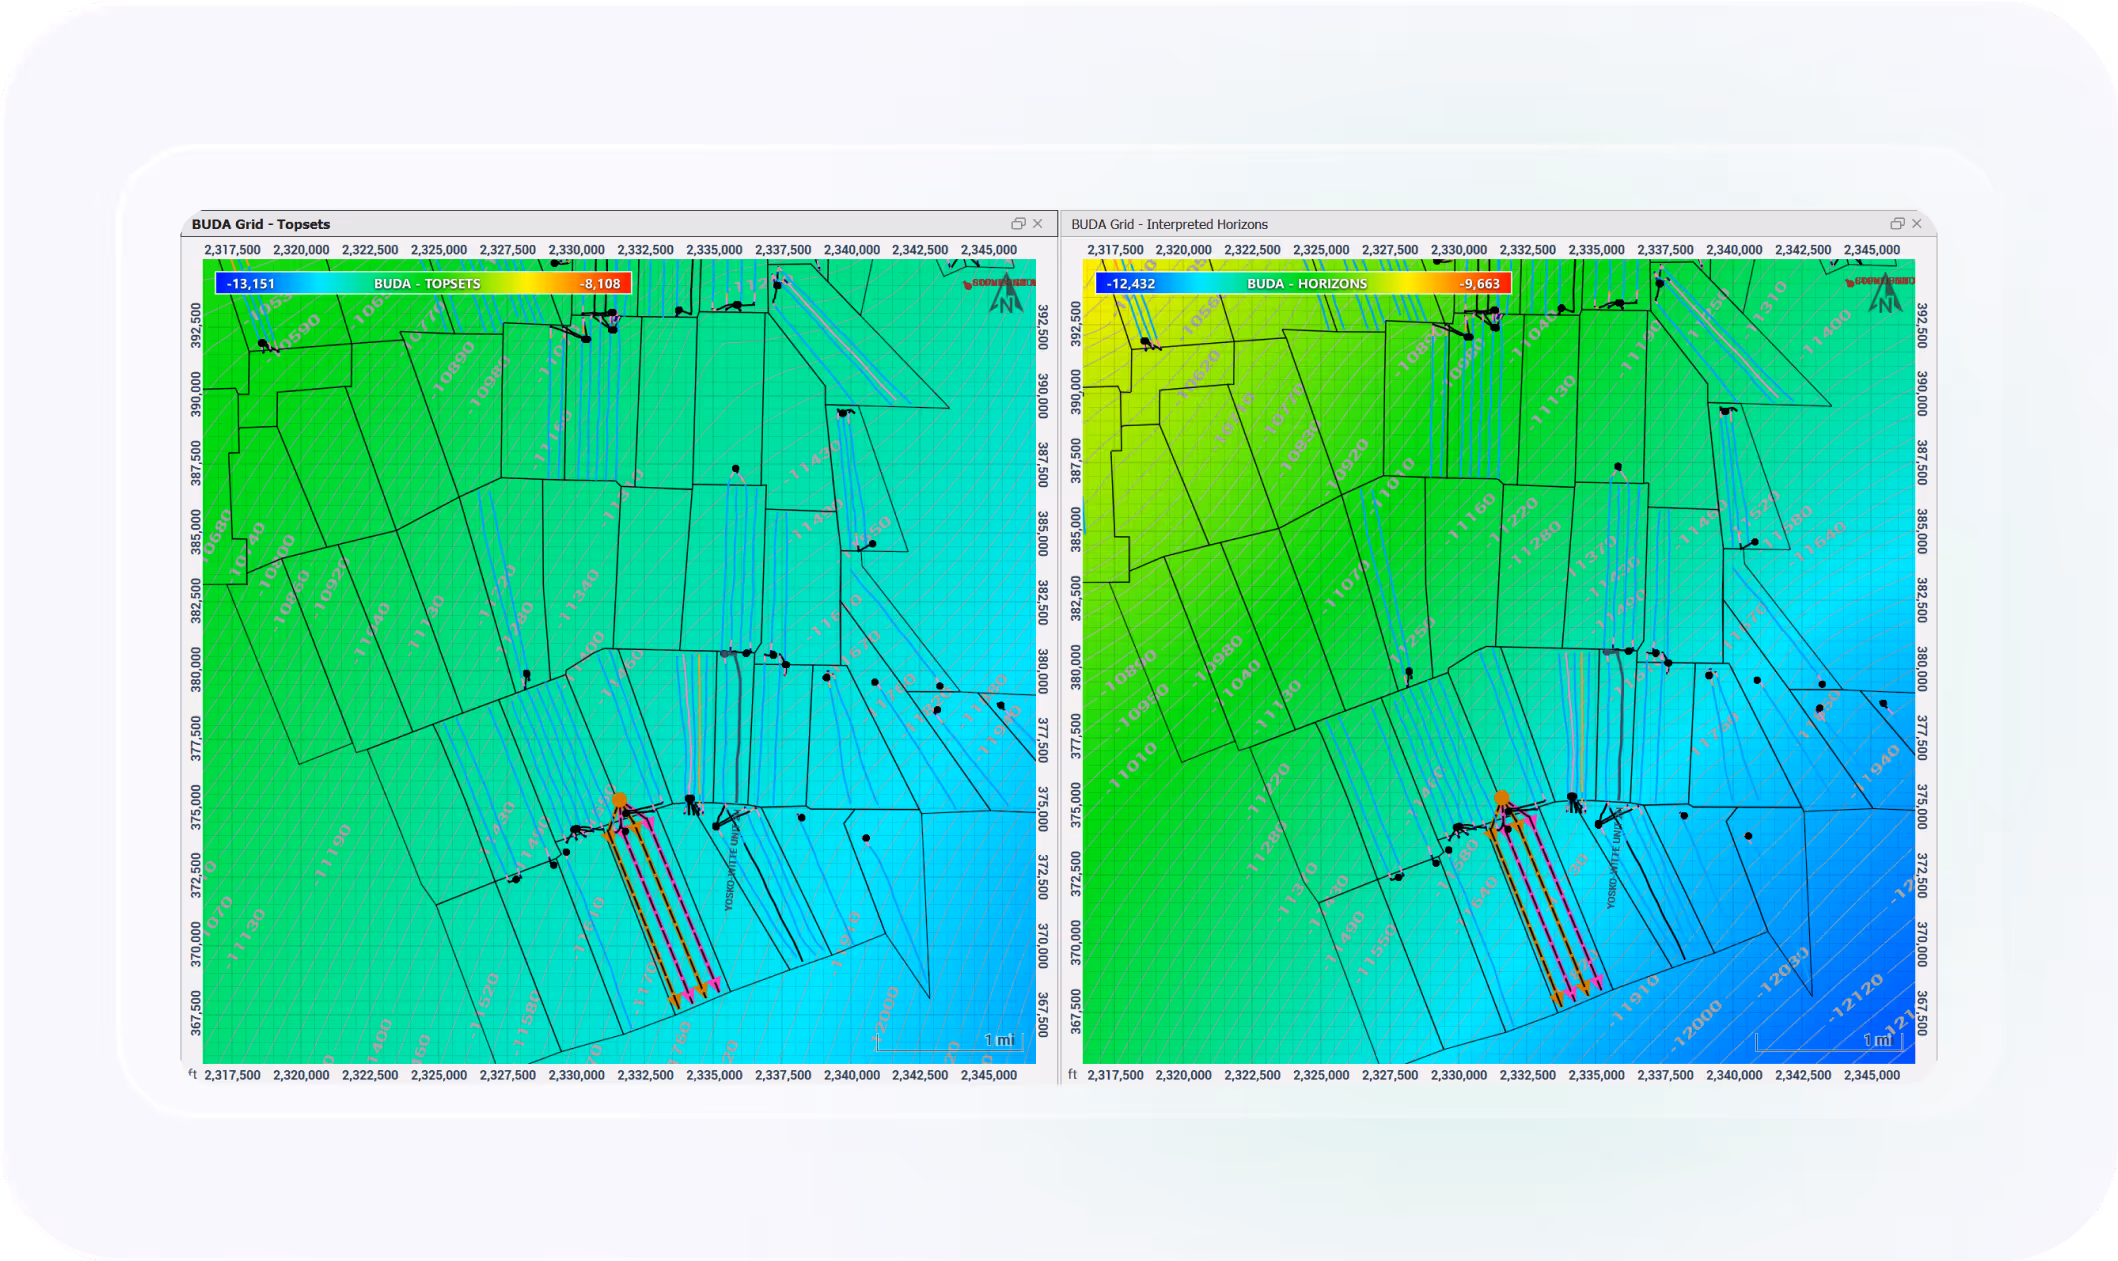Restore down the BUDA Grid - Topsets window
The width and height of the screenshot is (2118, 1261).
point(1018,224)
